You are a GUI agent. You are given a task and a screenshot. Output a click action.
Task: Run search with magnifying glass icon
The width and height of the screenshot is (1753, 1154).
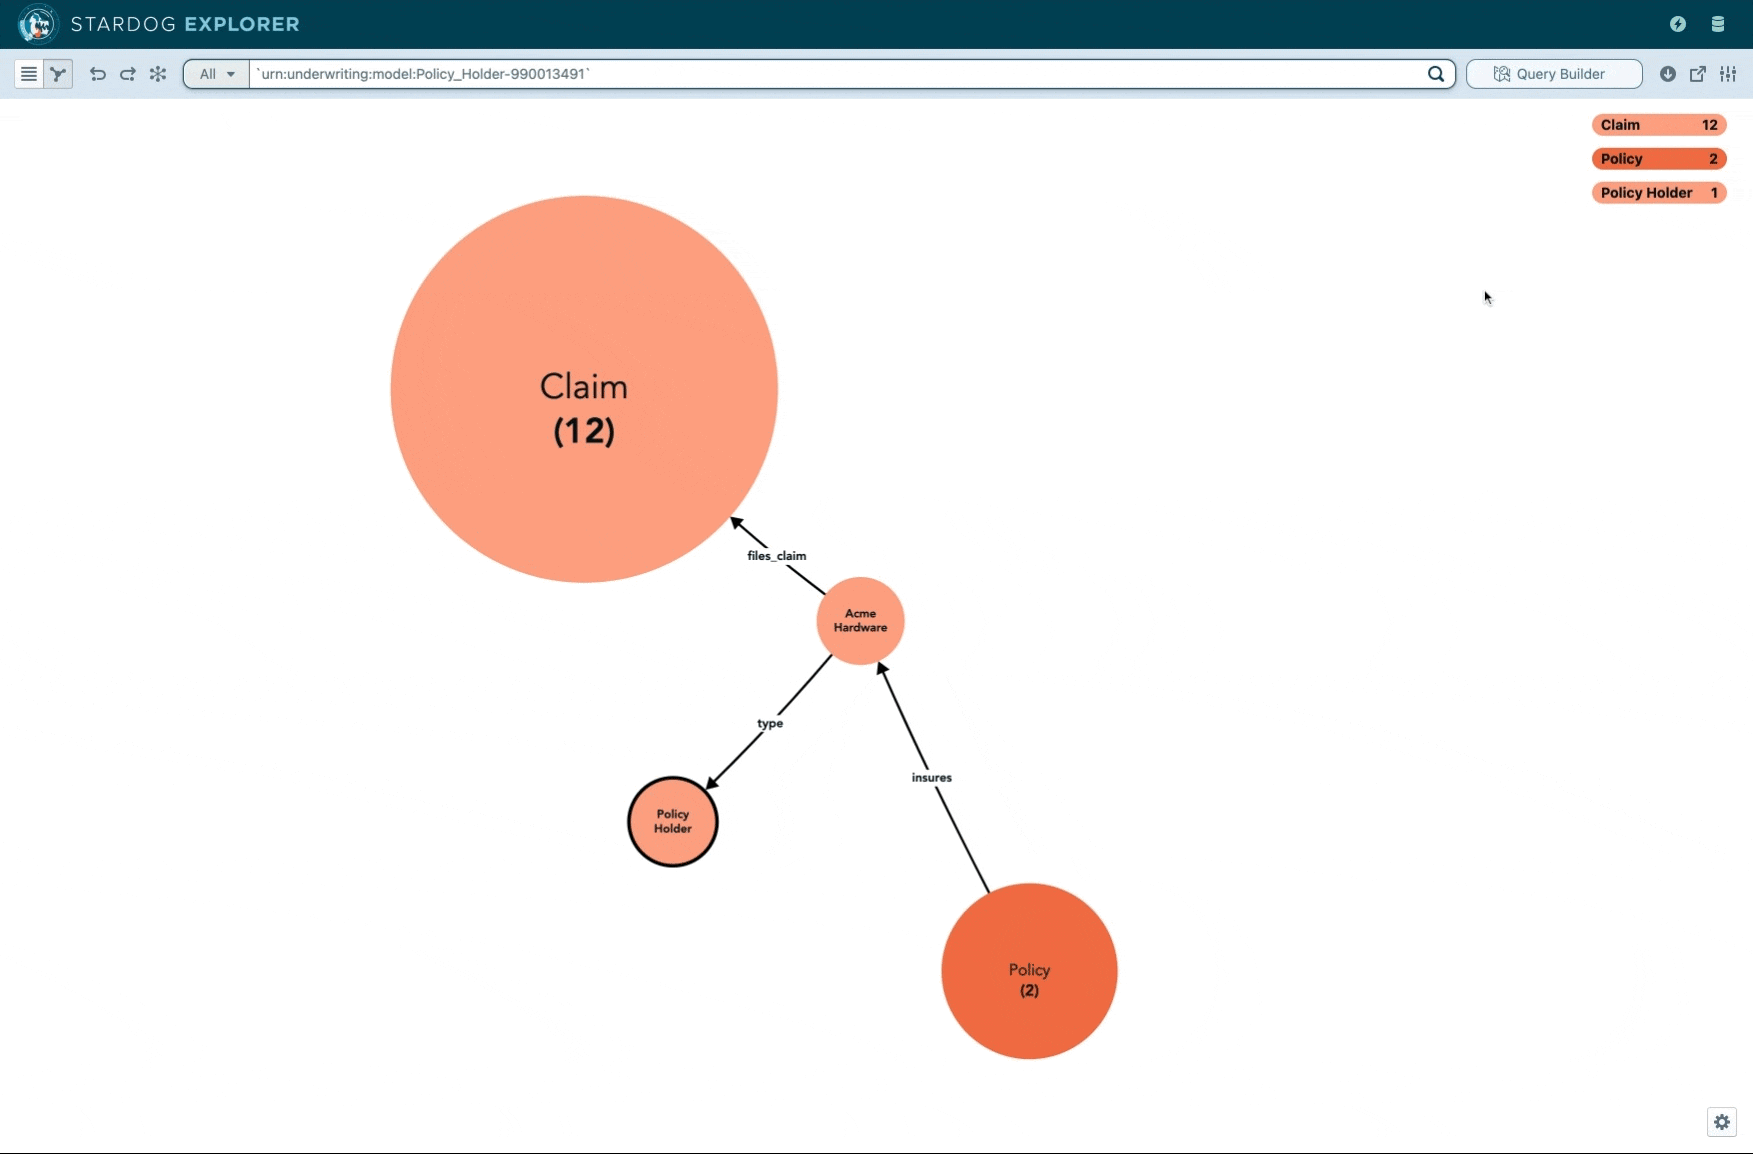coord(1436,74)
